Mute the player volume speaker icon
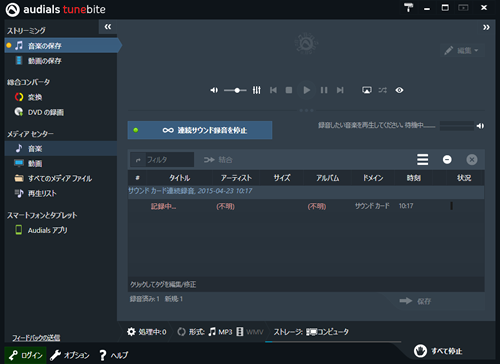500x364 pixels. [214, 90]
